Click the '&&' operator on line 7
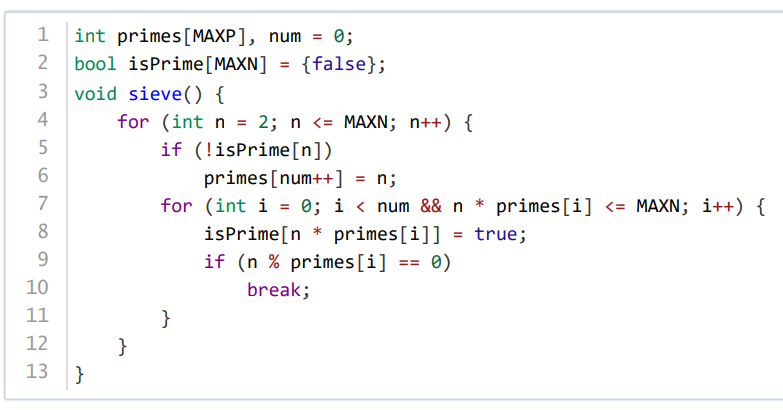The image size is (783, 410). click(x=431, y=206)
